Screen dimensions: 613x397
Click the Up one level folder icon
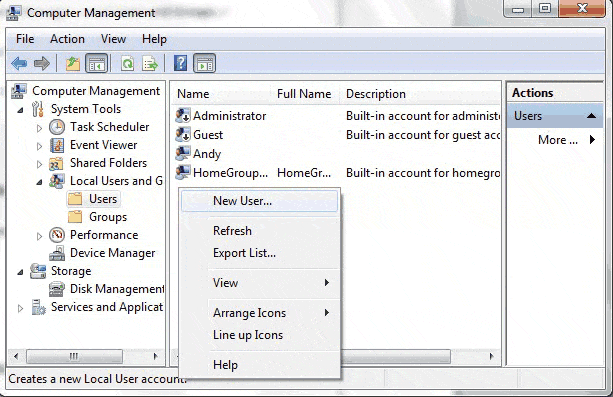(73, 63)
